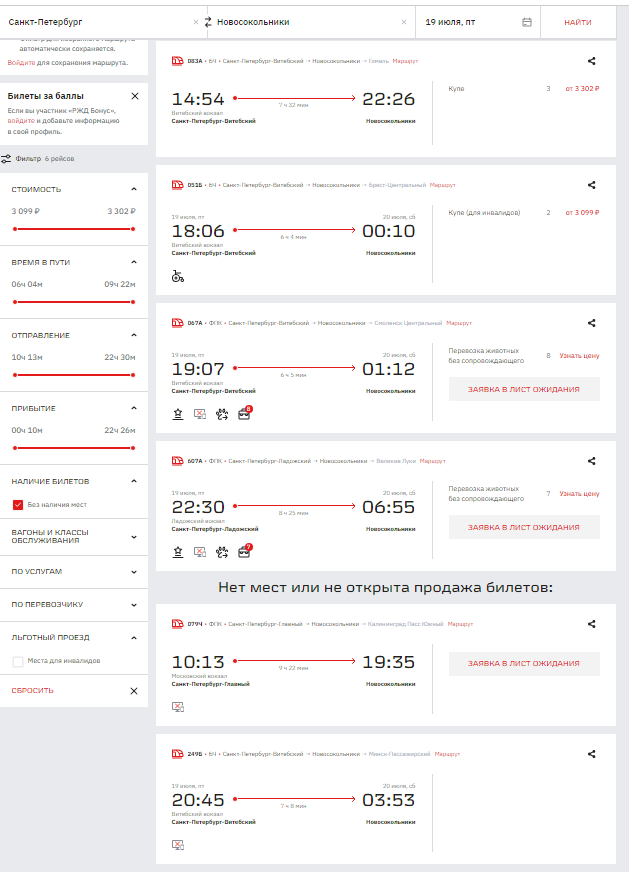Click the luggage icon on train 607А
The image size is (629, 872).
point(244,551)
